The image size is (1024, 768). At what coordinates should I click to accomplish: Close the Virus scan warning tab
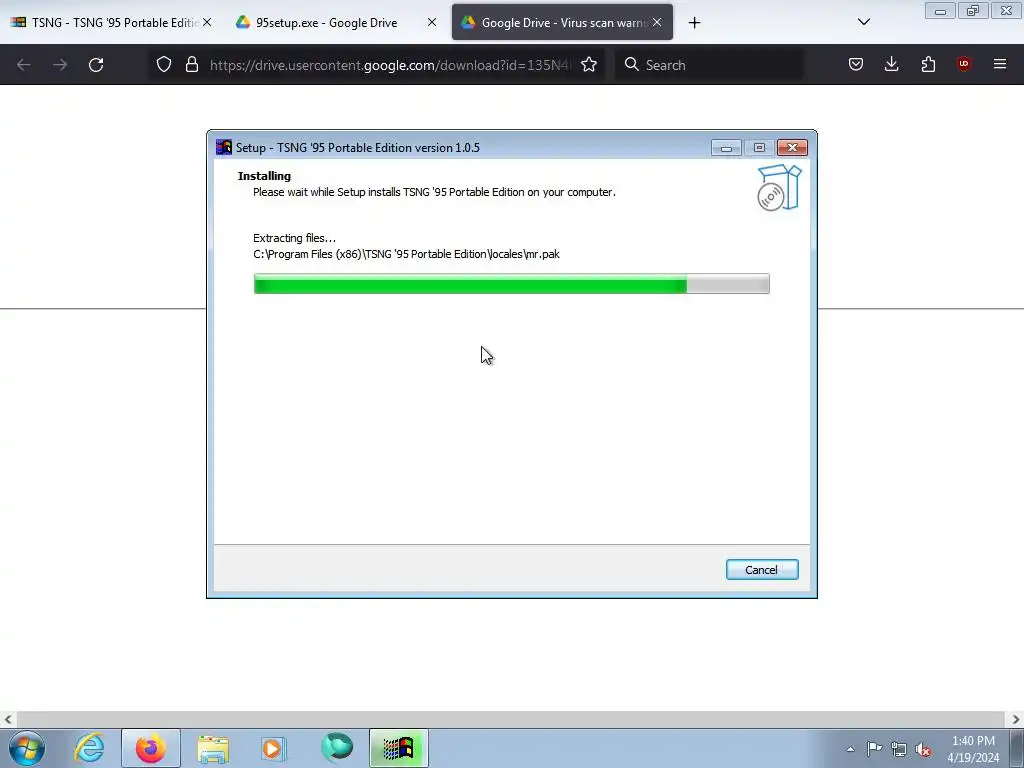point(657,22)
